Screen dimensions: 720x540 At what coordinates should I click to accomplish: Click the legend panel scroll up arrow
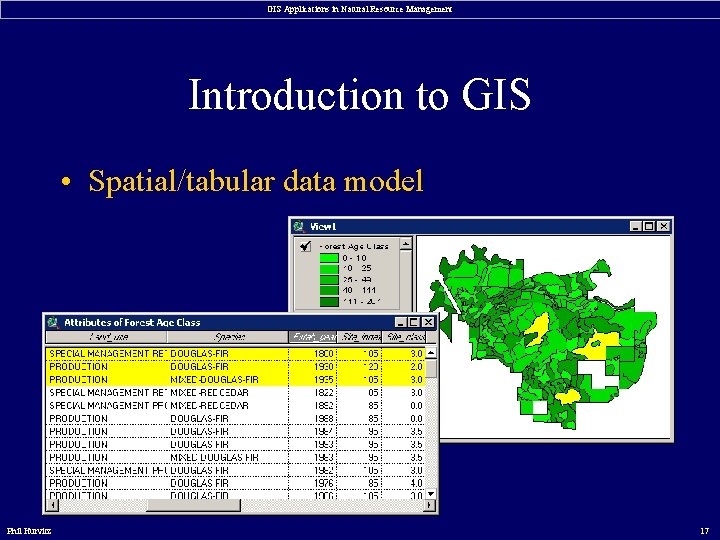(405, 245)
